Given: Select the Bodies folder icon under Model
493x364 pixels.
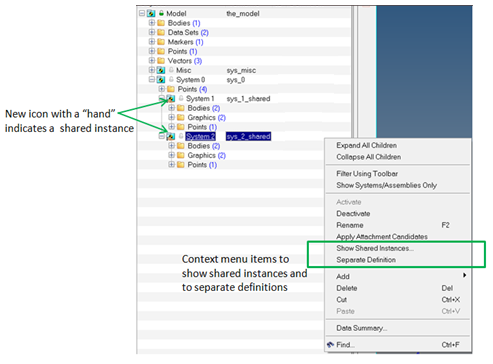Looking at the screenshot, I should 161,23.
